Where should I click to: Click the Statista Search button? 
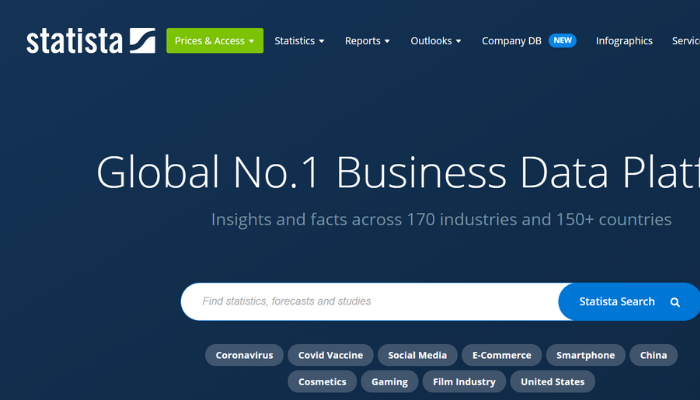click(x=629, y=301)
